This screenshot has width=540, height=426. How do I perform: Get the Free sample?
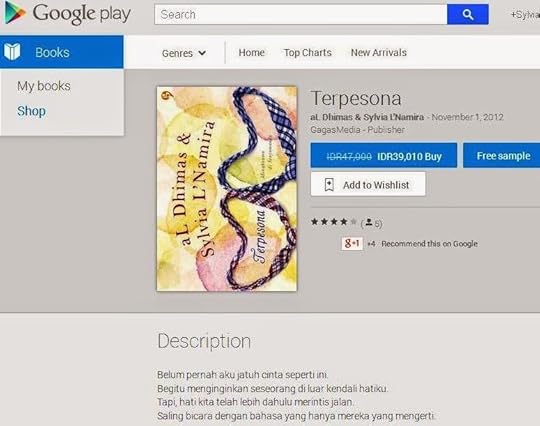pos(502,156)
